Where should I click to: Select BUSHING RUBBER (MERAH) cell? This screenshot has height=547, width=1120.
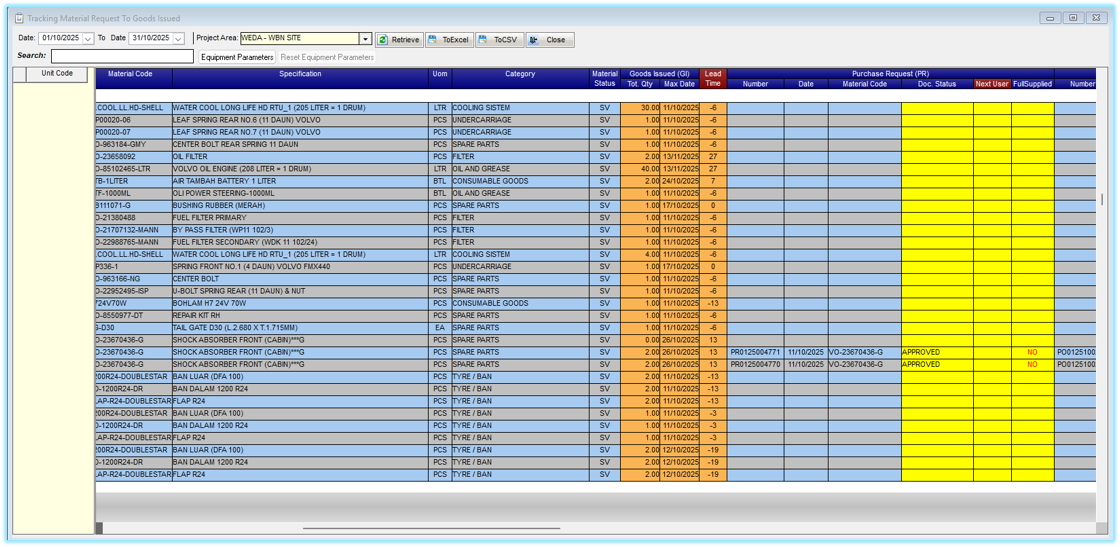click(300, 205)
